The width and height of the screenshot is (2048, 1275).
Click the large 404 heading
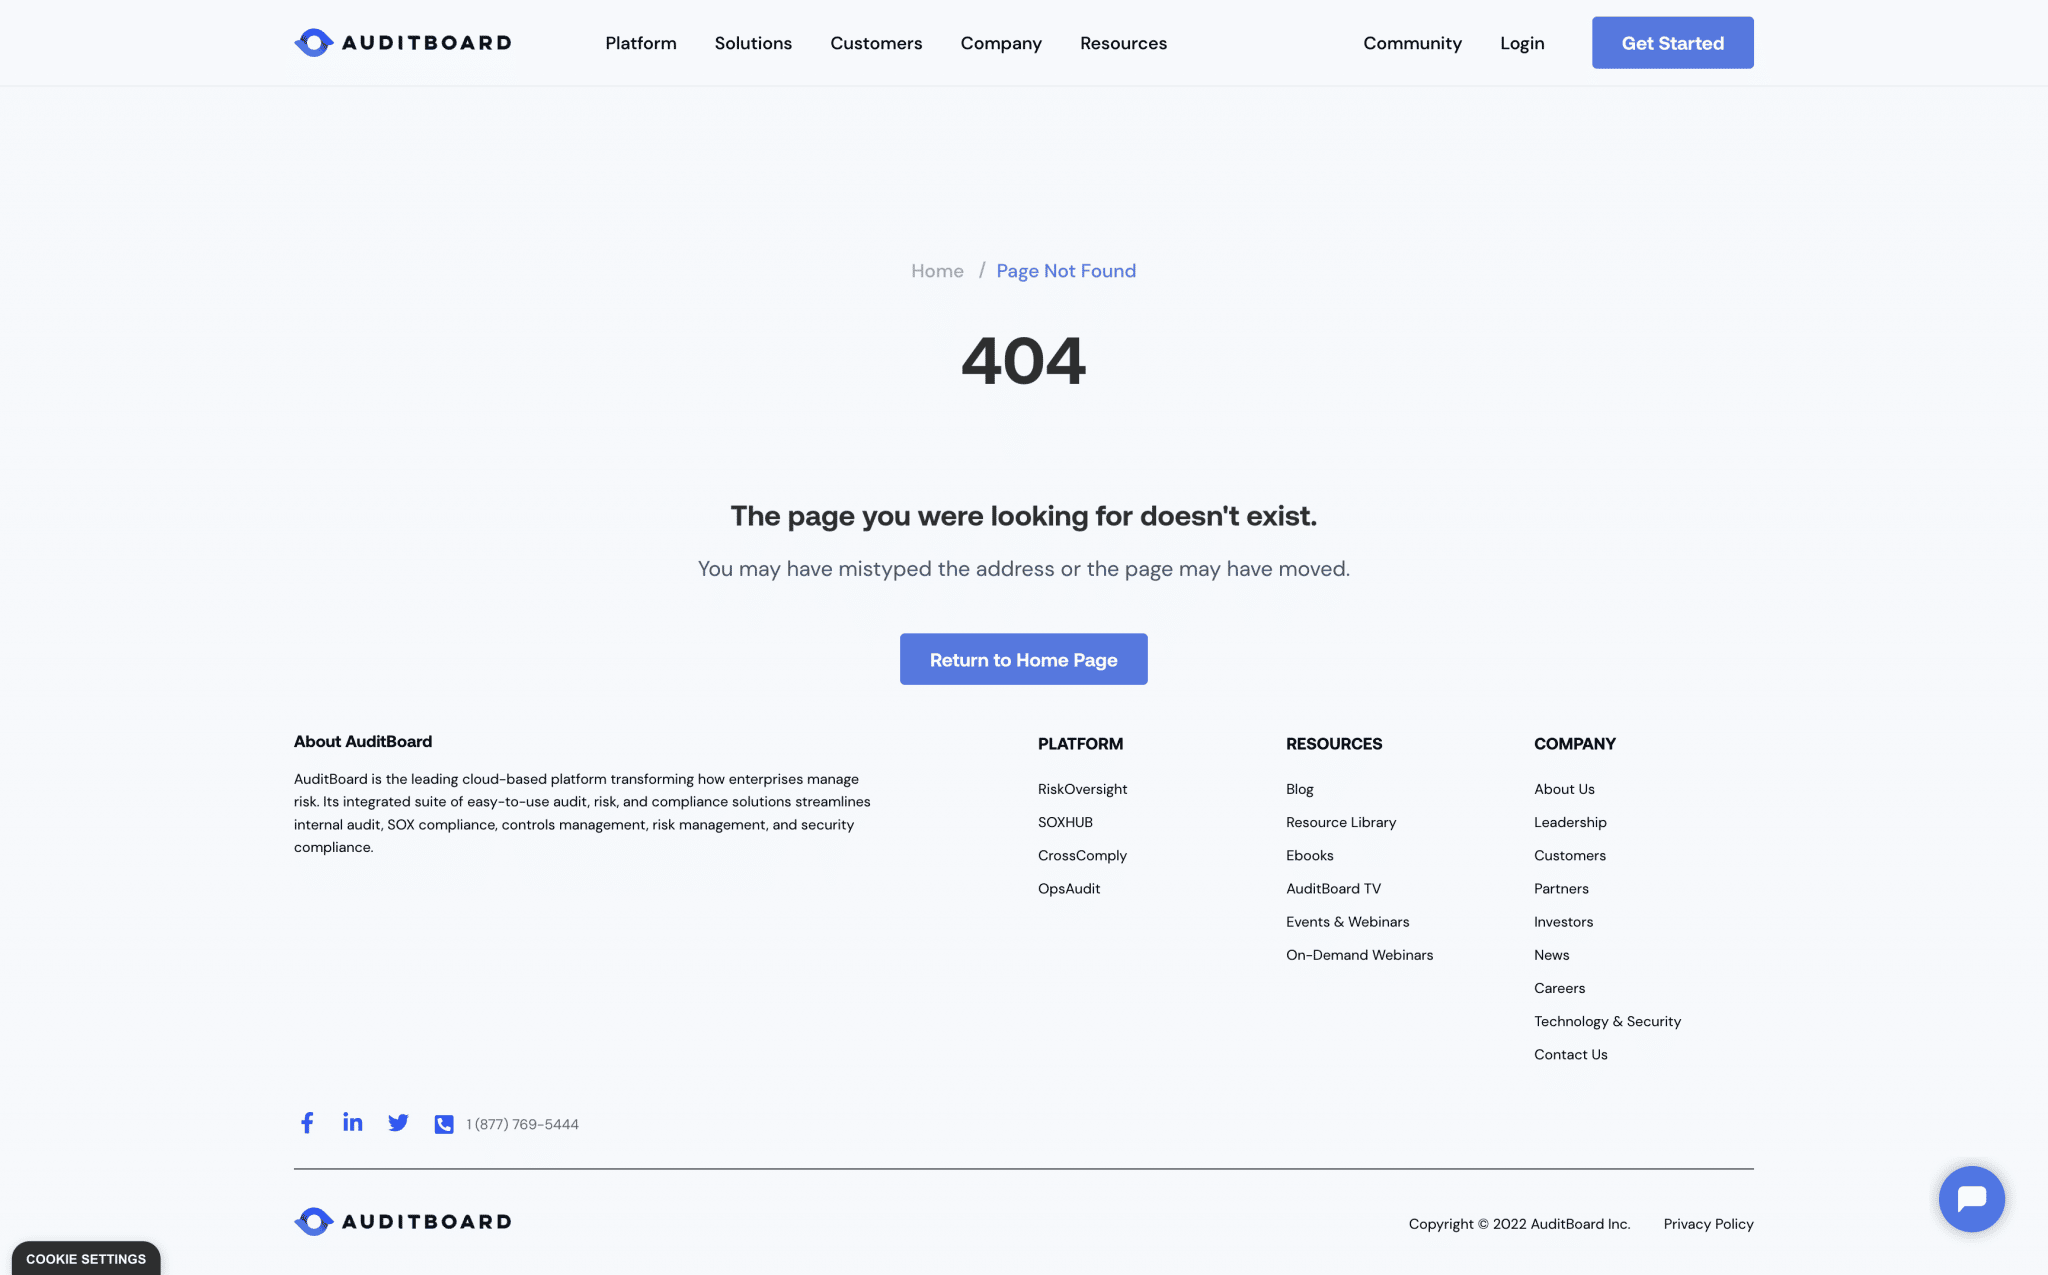[x=1023, y=361]
